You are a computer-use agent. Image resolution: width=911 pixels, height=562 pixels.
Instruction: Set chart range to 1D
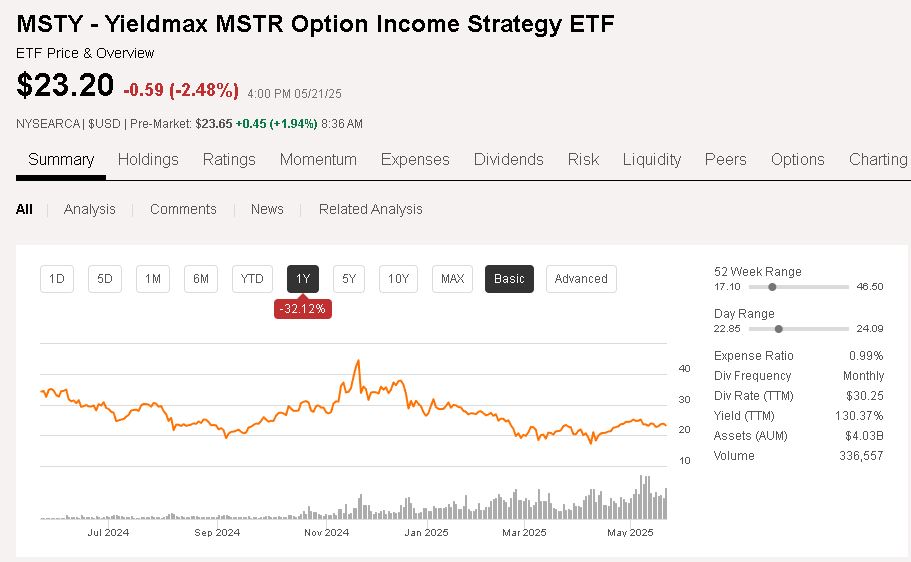pos(57,279)
